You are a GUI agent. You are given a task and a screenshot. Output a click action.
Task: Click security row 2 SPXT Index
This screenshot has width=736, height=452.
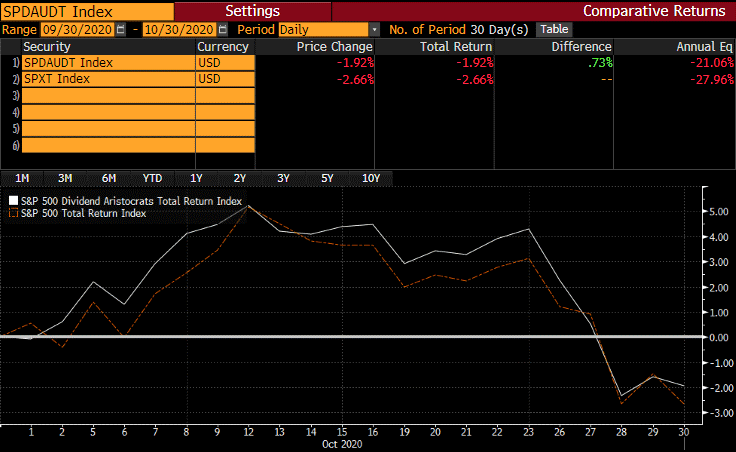[x=108, y=79]
